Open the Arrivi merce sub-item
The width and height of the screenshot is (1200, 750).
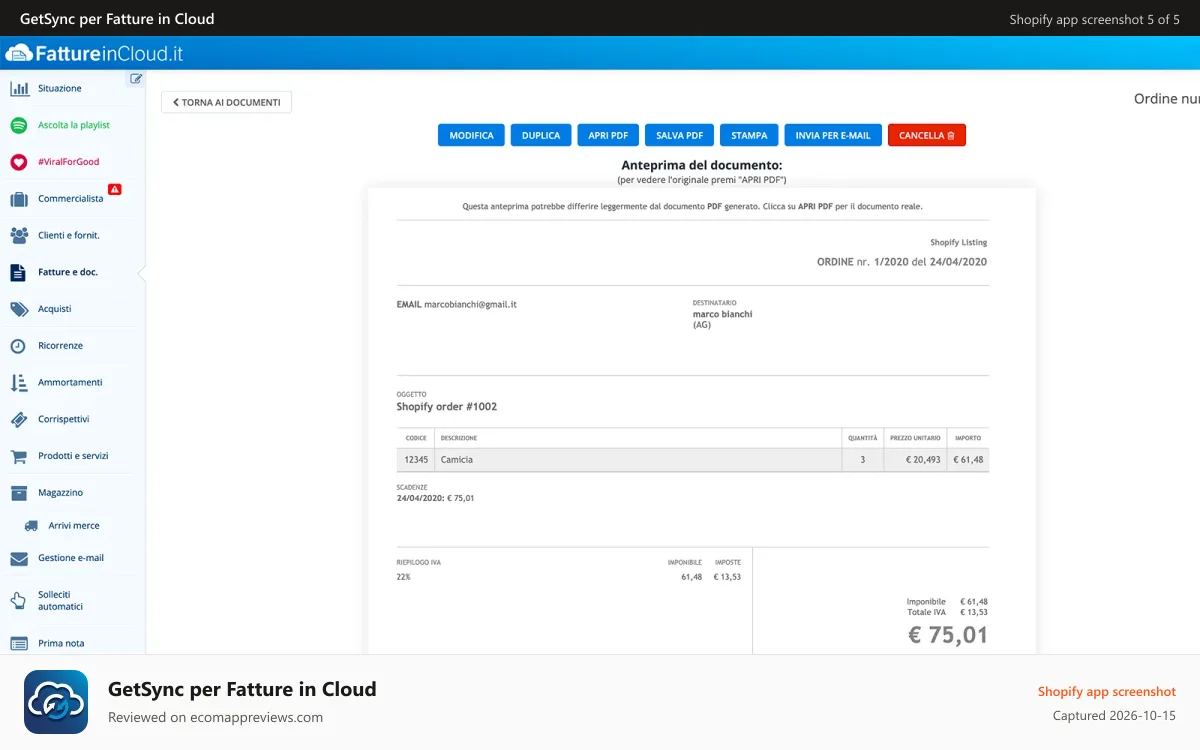pos(74,526)
